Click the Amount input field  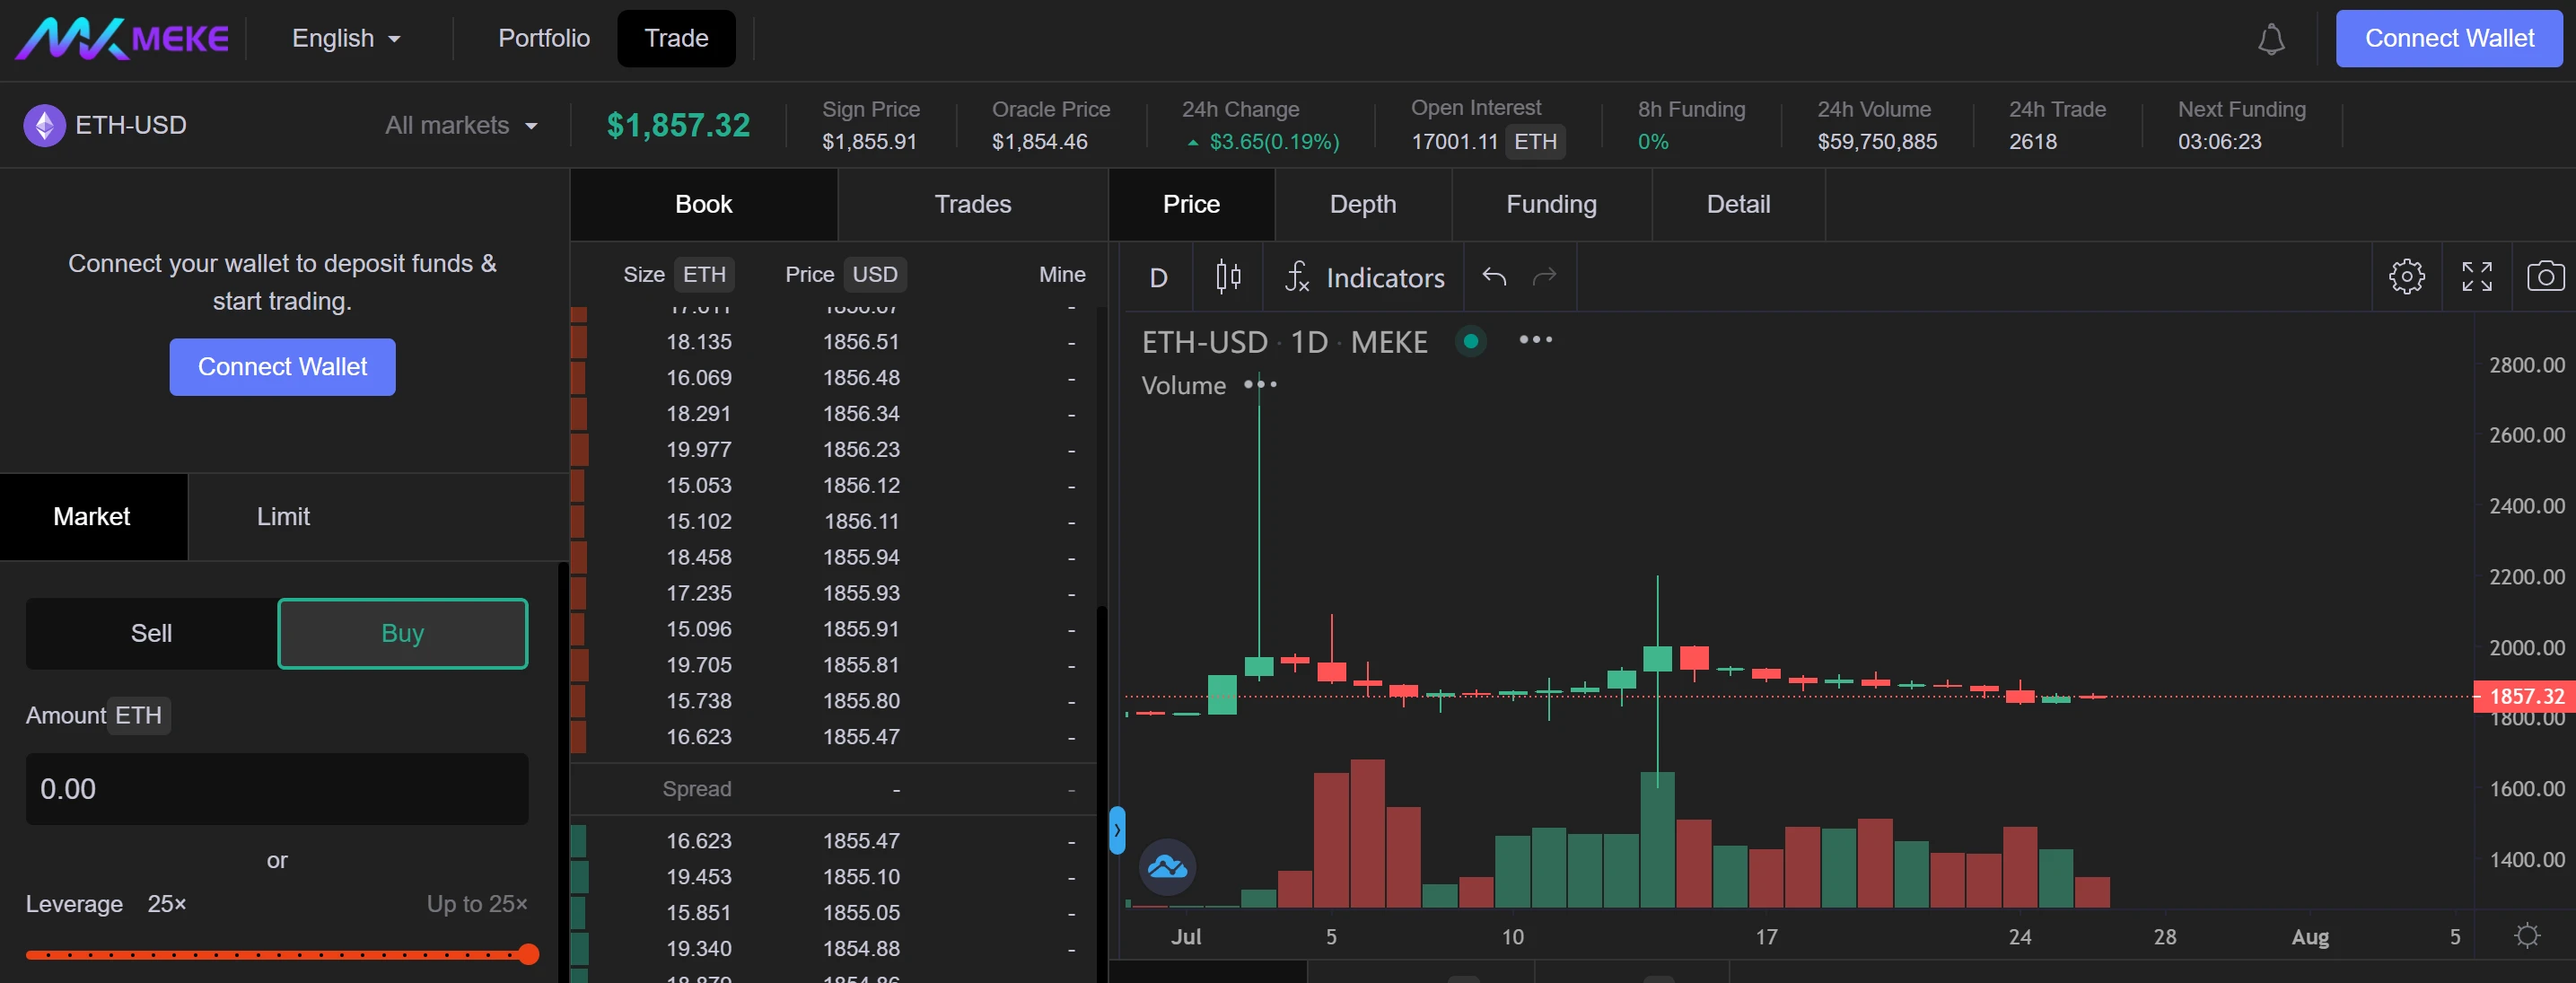277,789
